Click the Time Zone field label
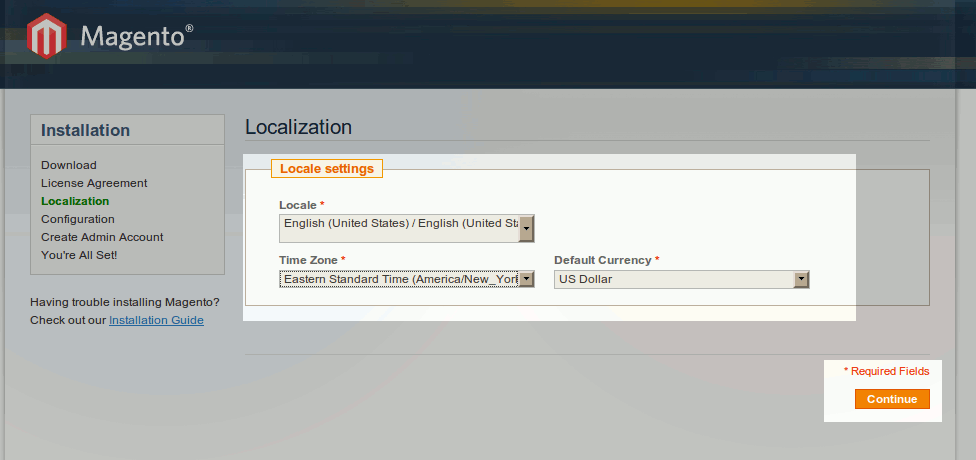Image resolution: width=976 pixels, height=460 pixels. tap(308, 260)
